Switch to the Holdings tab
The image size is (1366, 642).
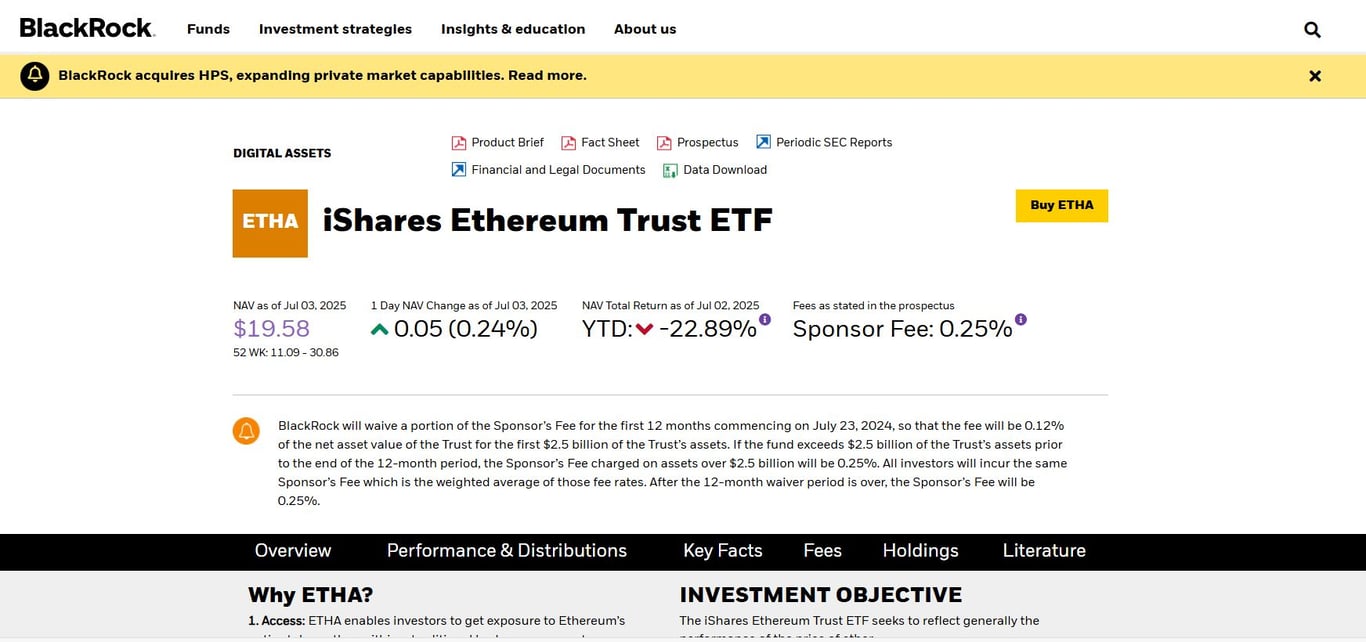click(x=920, y=551)
